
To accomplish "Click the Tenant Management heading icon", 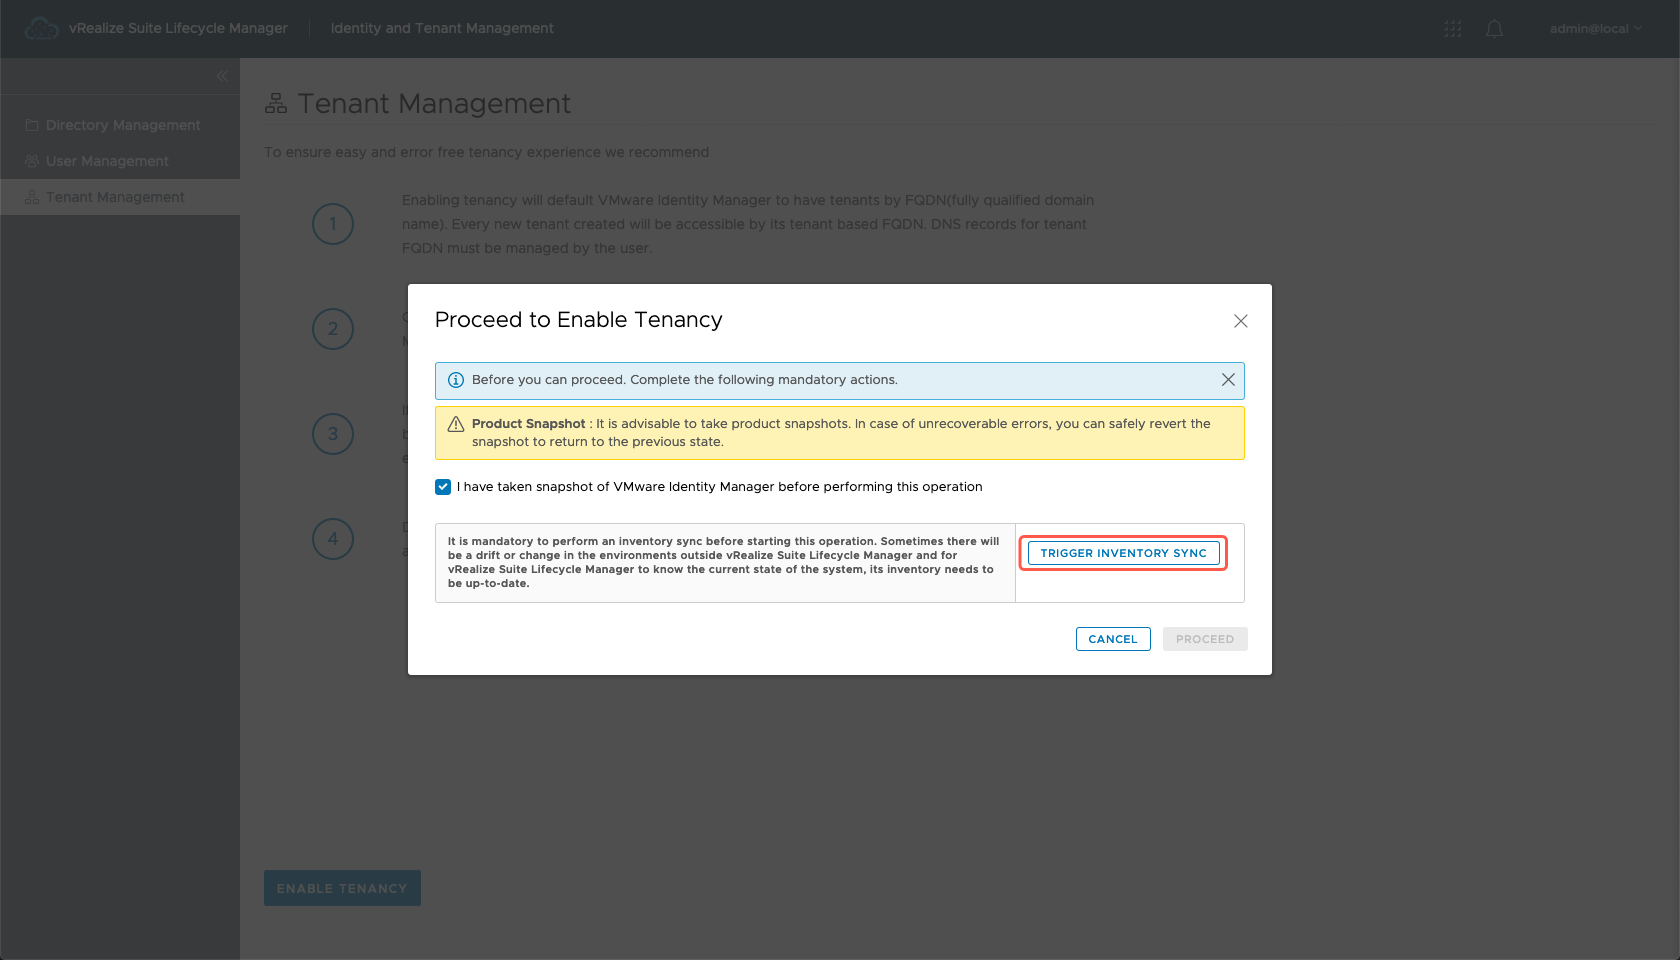I will pyautogui.click(x=276, y=104).
